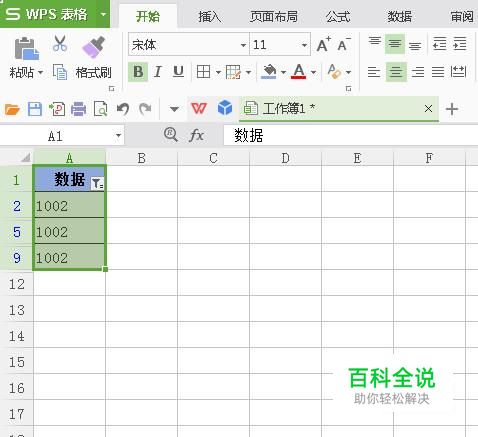Select column B header

point(142,158)
